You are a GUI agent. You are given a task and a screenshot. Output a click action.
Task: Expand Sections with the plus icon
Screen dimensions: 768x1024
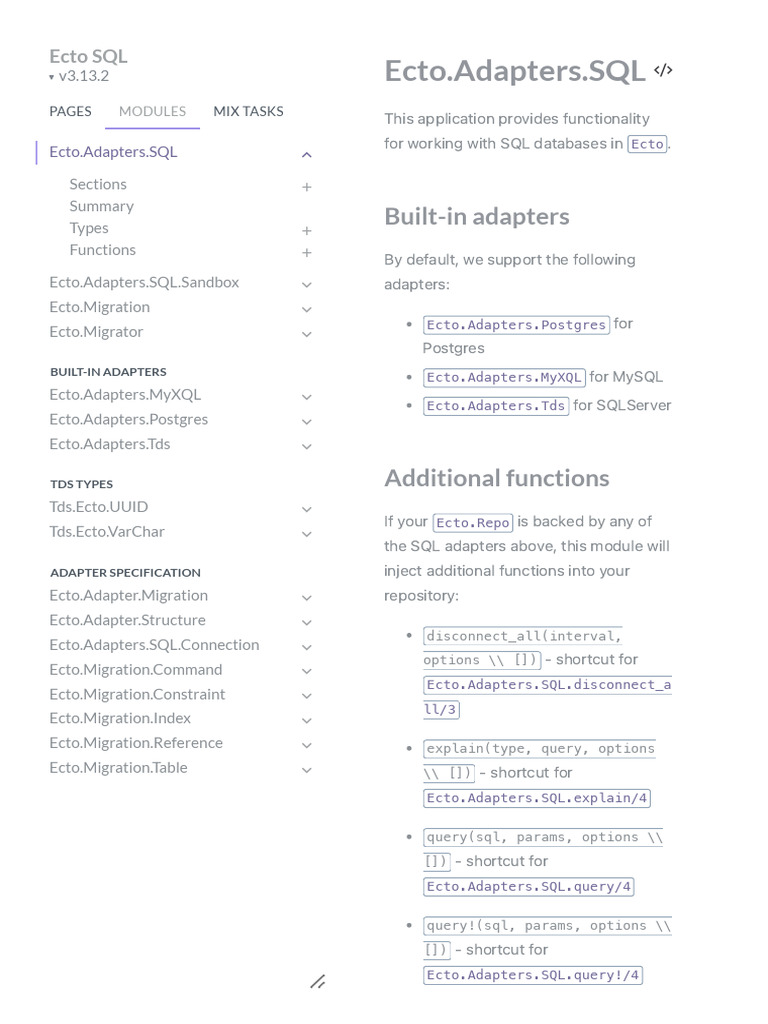tap(307, 187)
